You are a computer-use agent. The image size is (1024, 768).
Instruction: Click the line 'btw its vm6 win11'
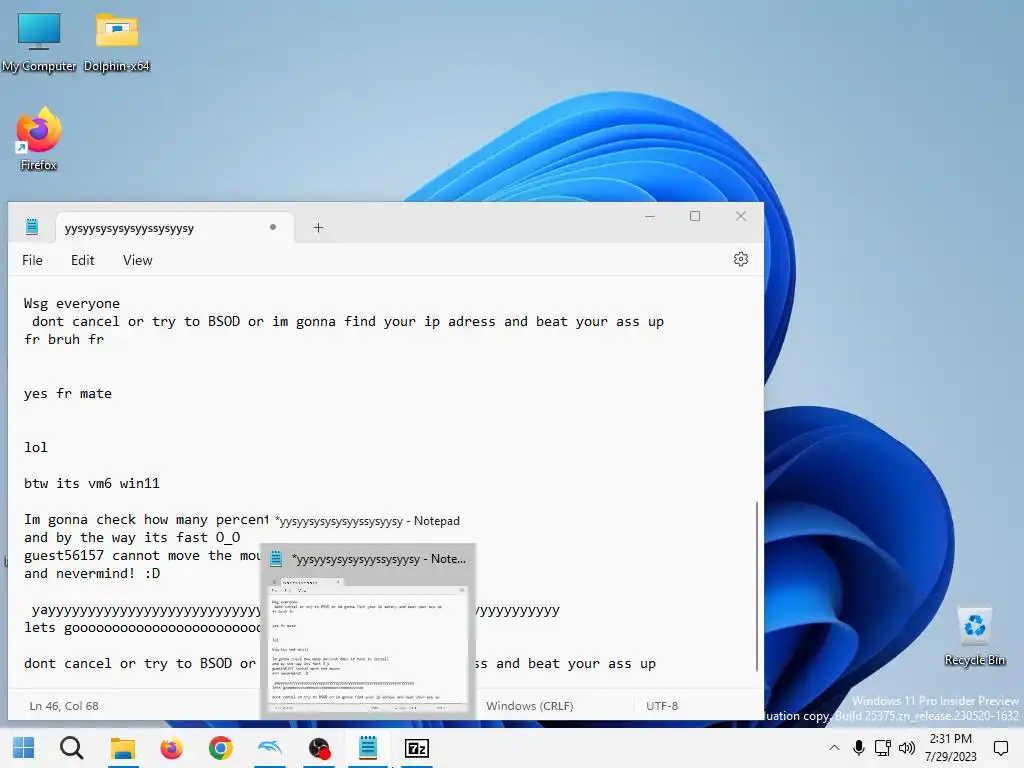click(92, 483)
